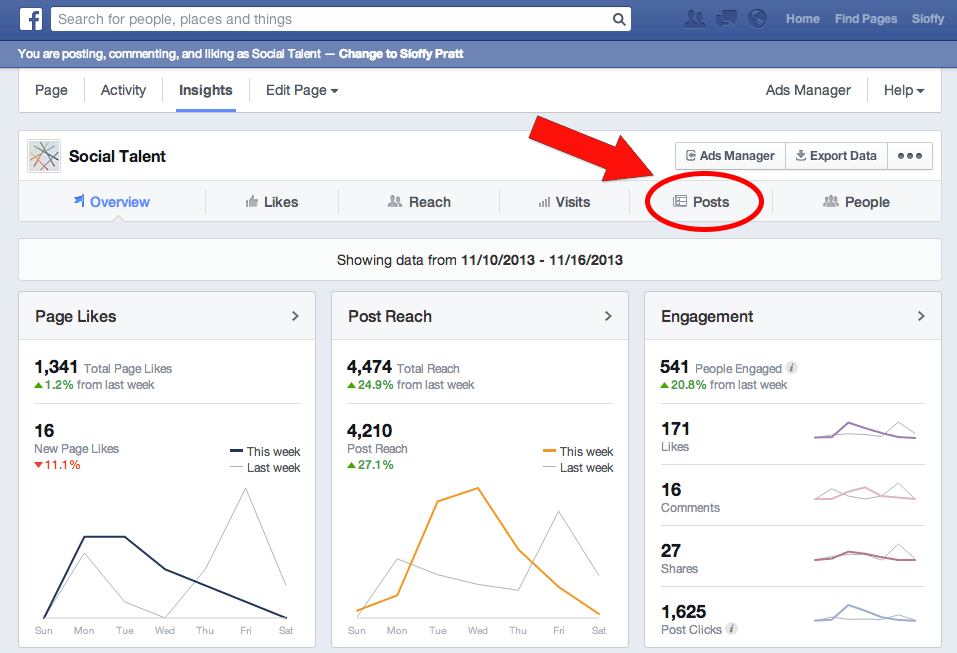Click the Social Talent page thumbnail
Image resolution: width=957 pixels, height=653 pixels.
pos(44,156)
